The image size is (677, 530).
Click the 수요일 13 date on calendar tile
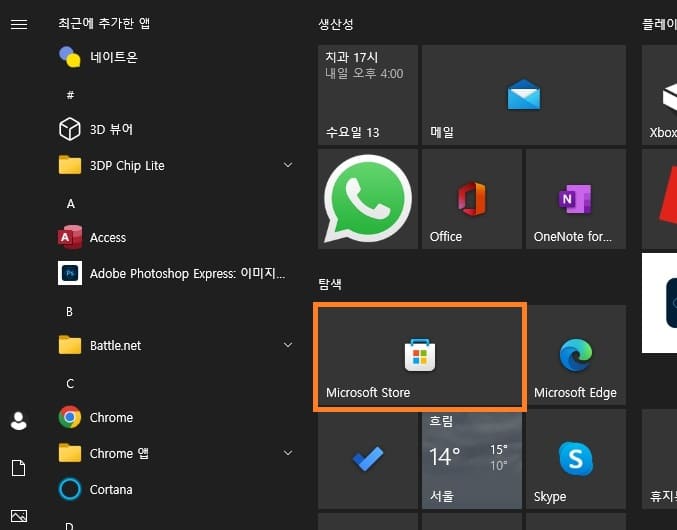352,132
